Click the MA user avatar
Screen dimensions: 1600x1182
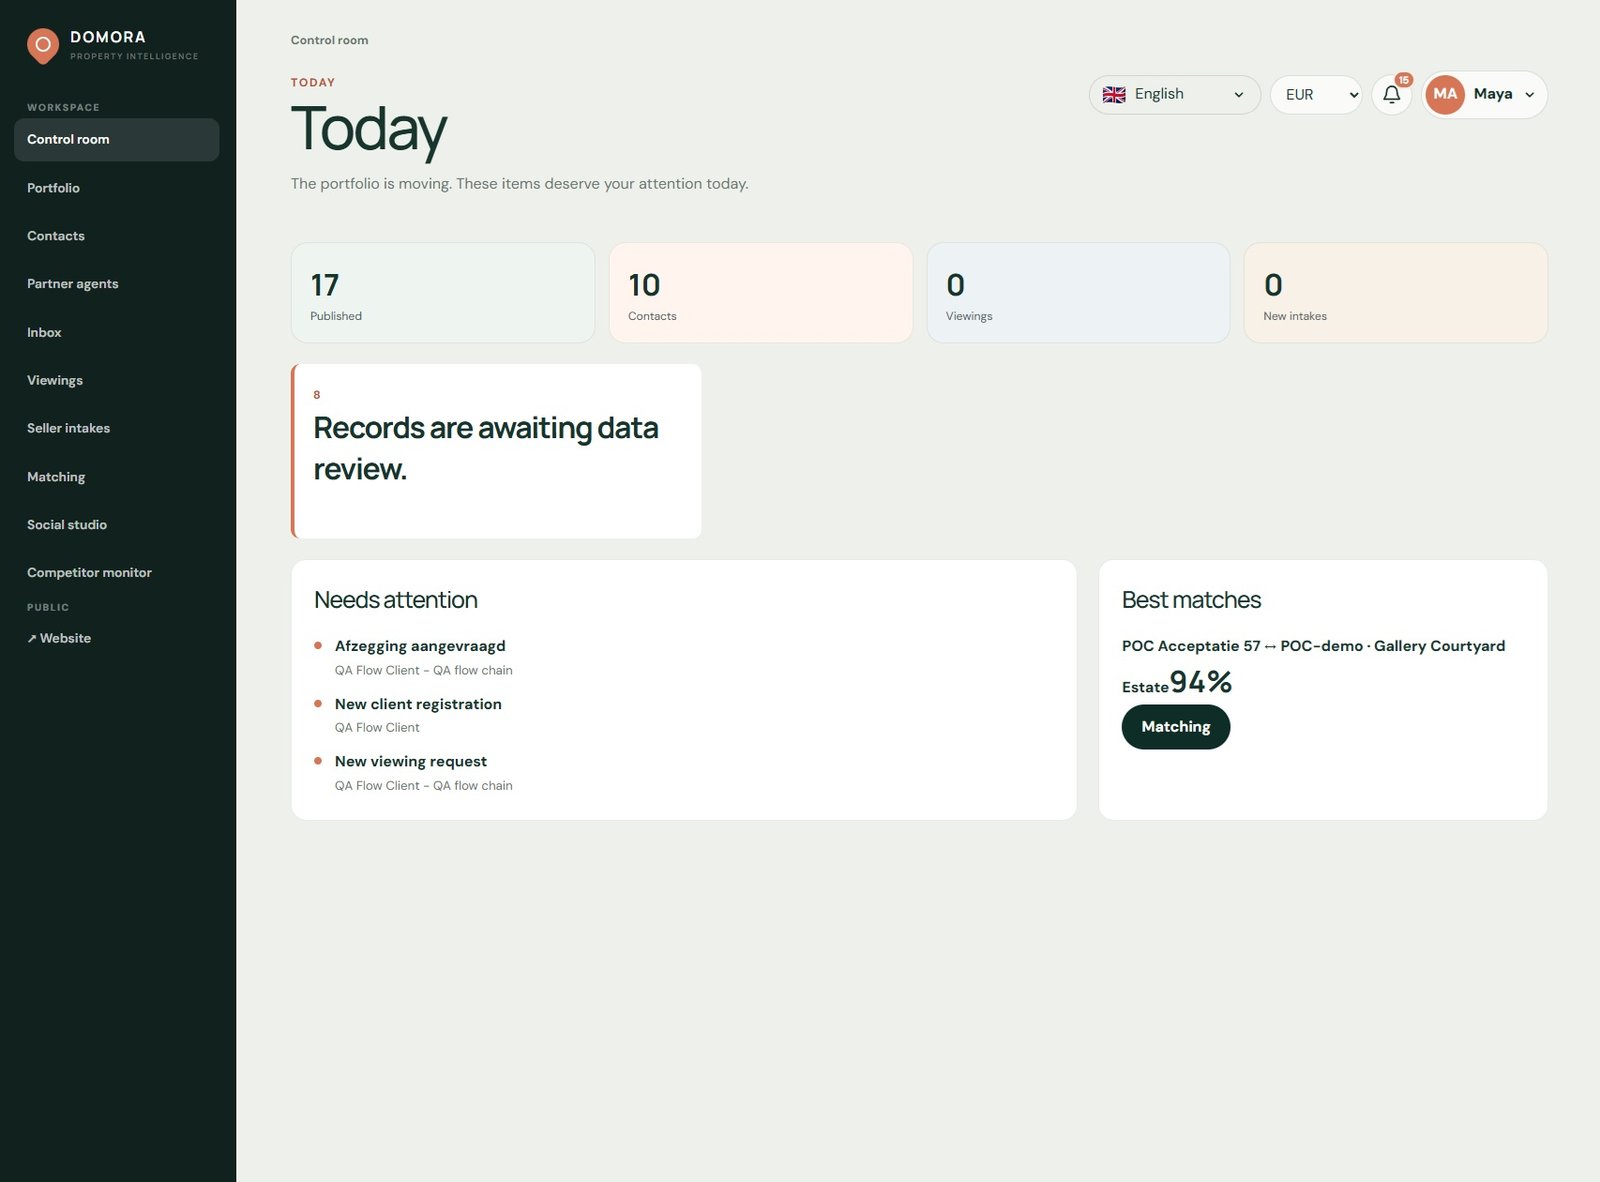pyautogui.click(x=1444, y=94)
